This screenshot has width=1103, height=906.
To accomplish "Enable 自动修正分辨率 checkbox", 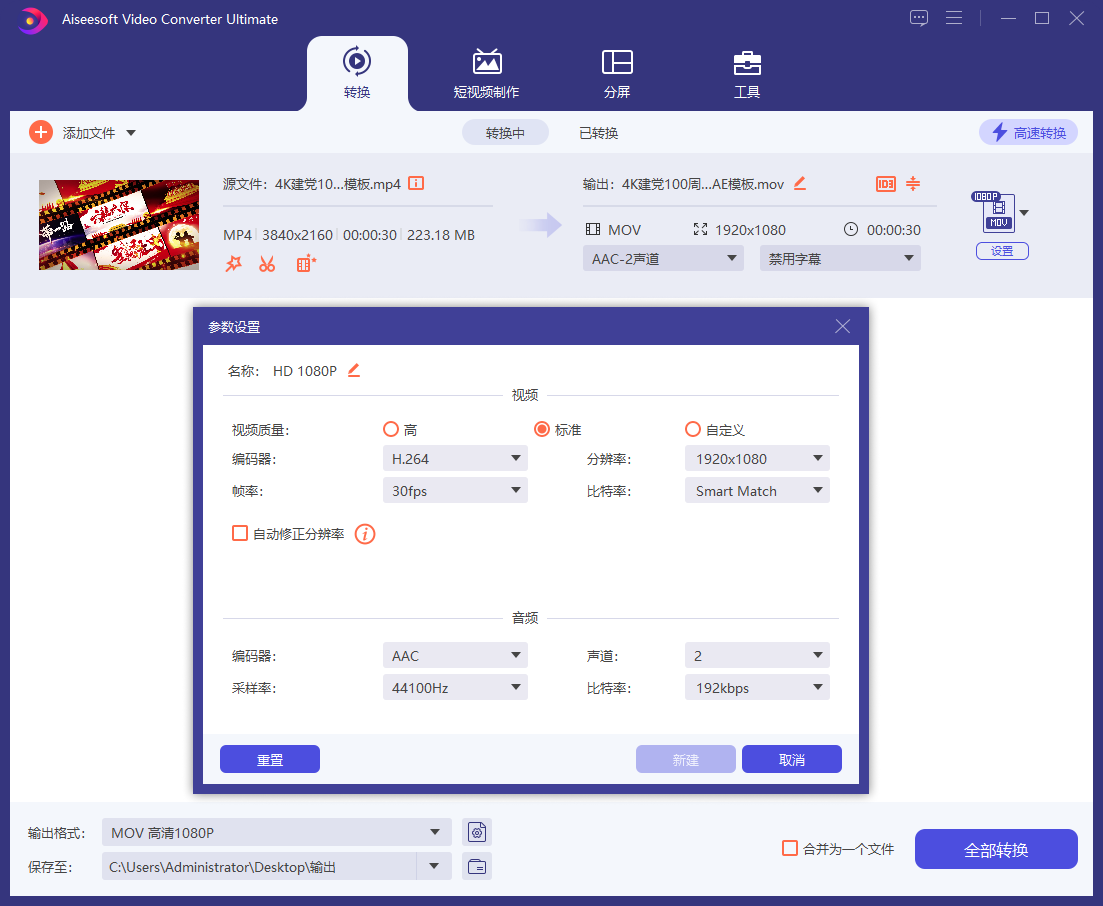I will click(240, 533).
